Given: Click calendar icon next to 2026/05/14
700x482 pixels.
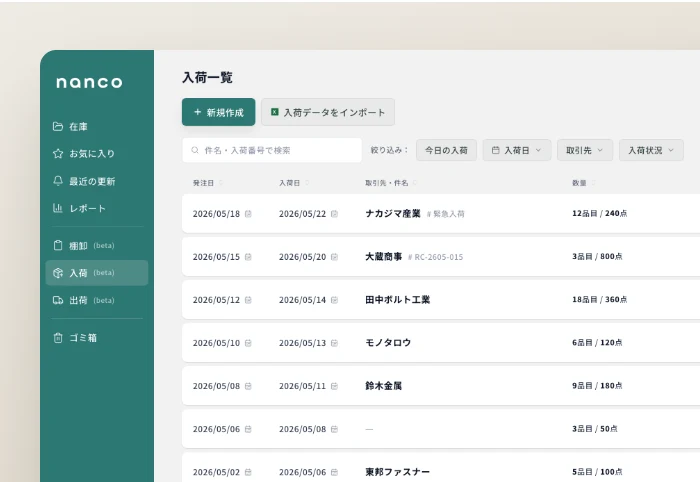Looking at the screenshot, I should [334, 300].
